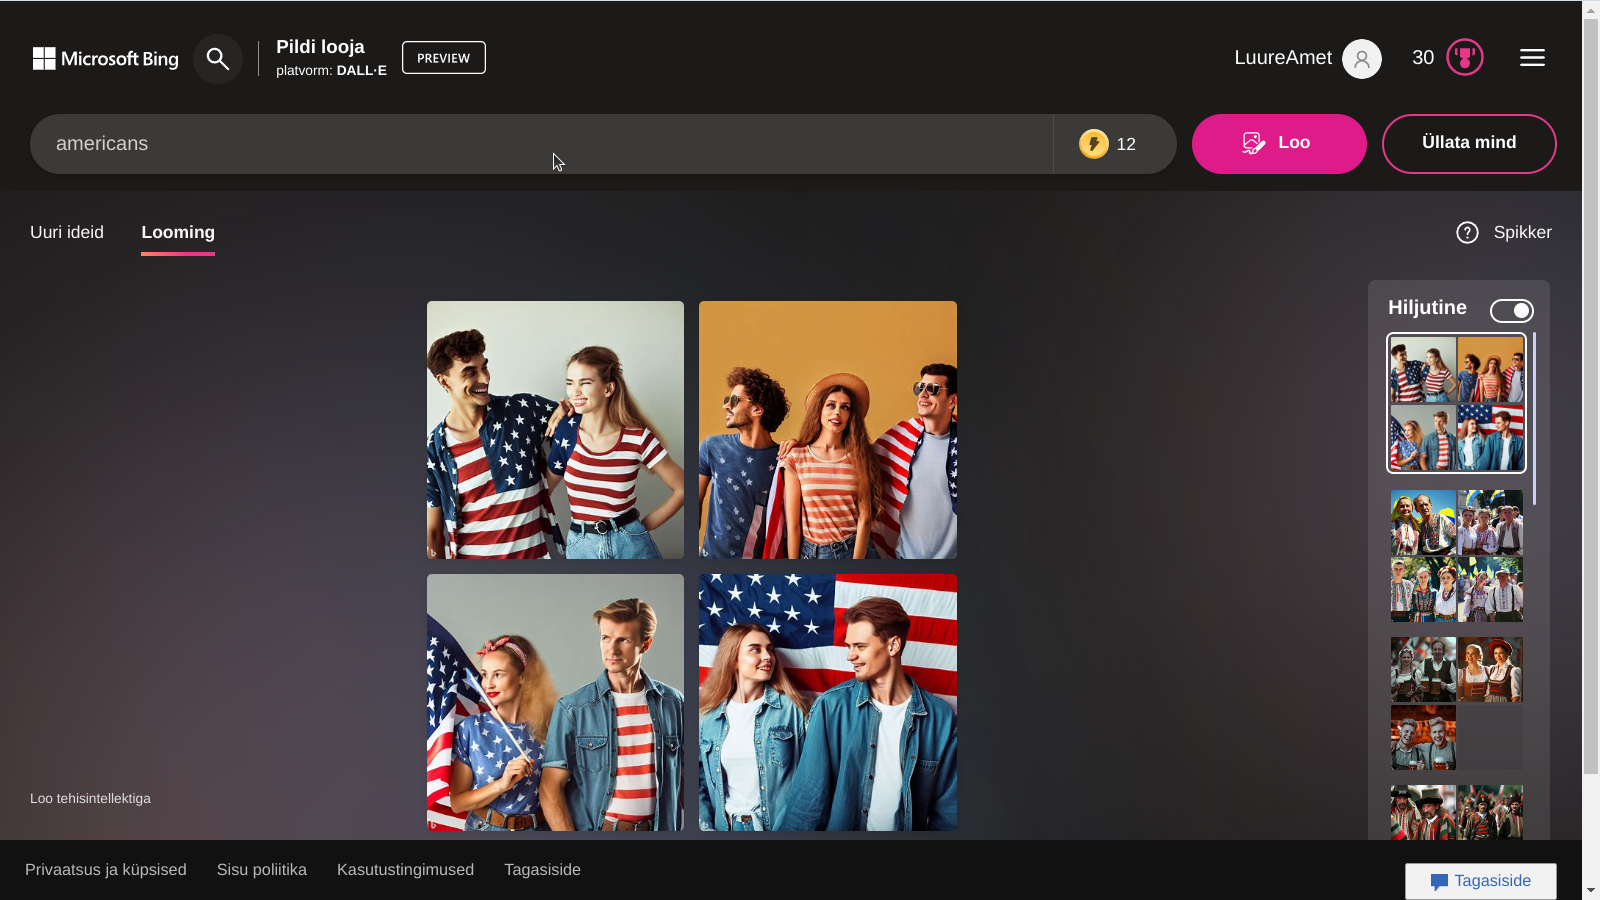The height and width of the screenshot is (900, 1600).
Task: Open image of trio on orange background
Action: pyautogui.click(x=828, y=430)
